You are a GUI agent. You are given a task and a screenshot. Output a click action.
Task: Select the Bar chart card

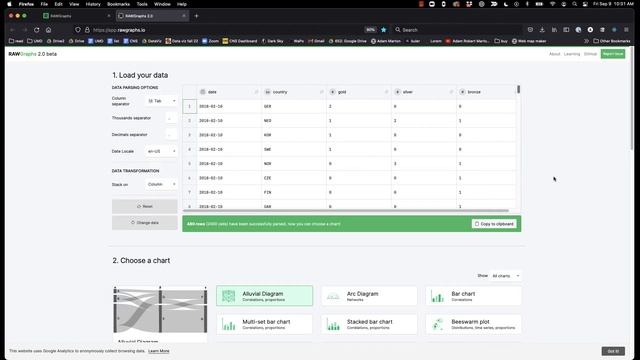(x=473, y=296)
